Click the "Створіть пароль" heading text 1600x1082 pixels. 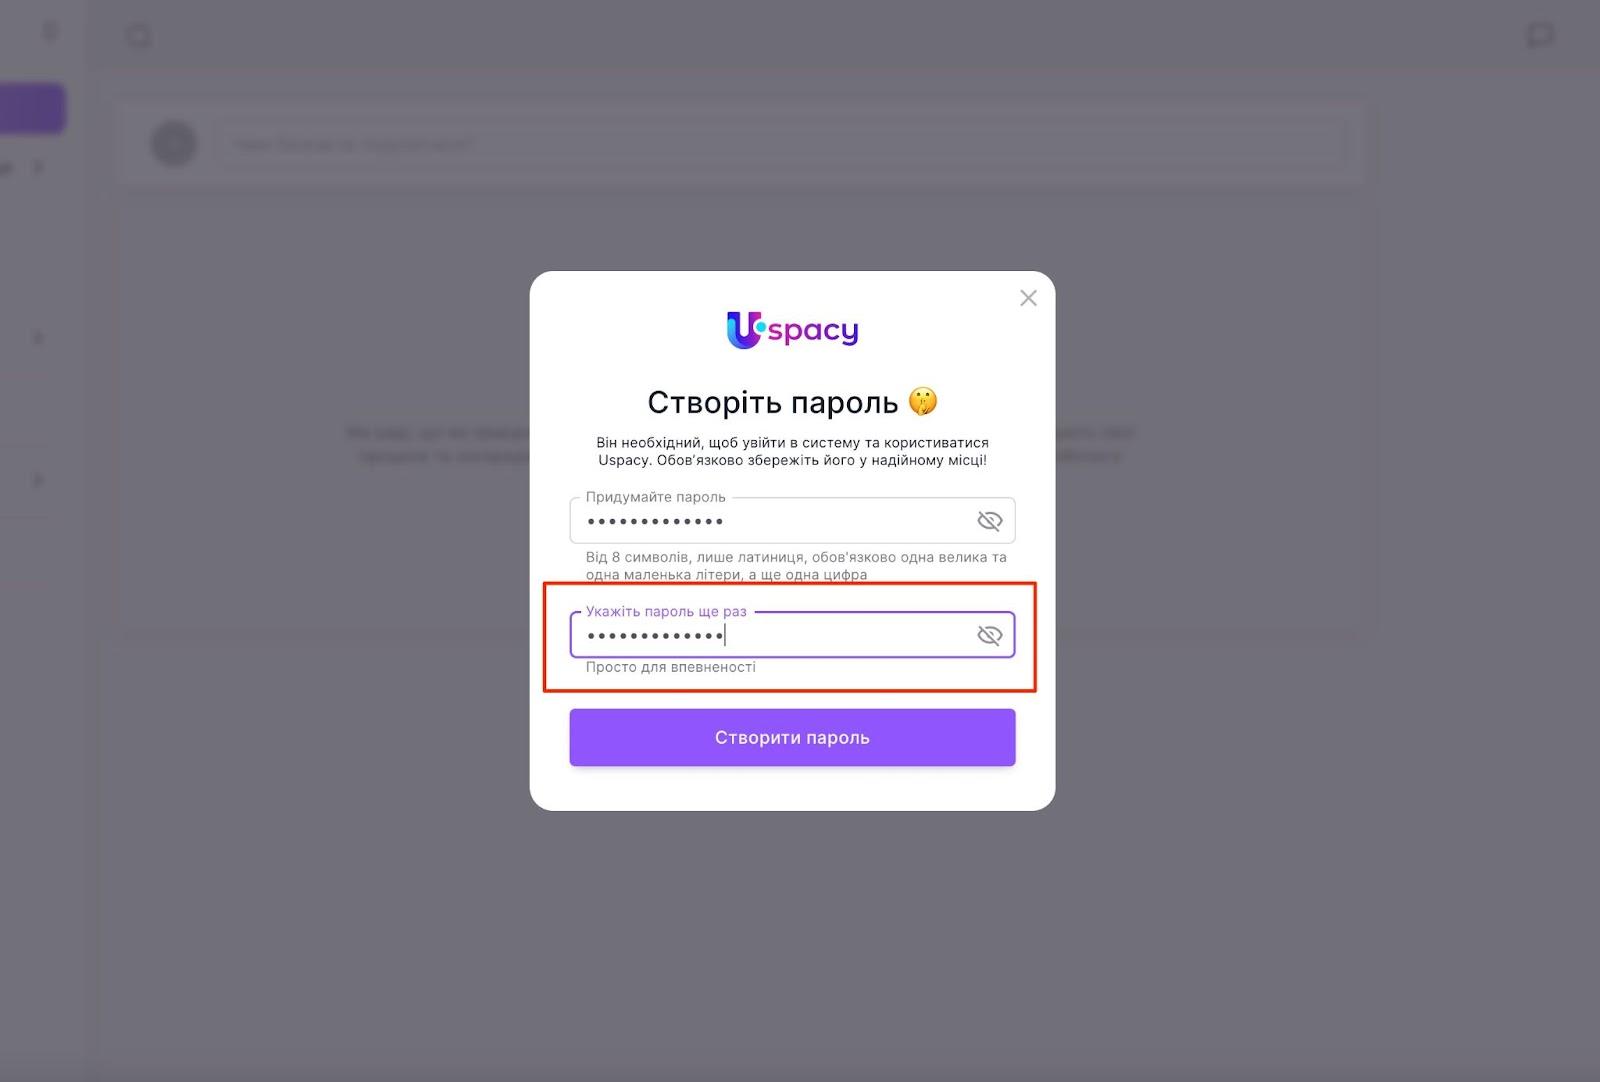pos(773,402)
